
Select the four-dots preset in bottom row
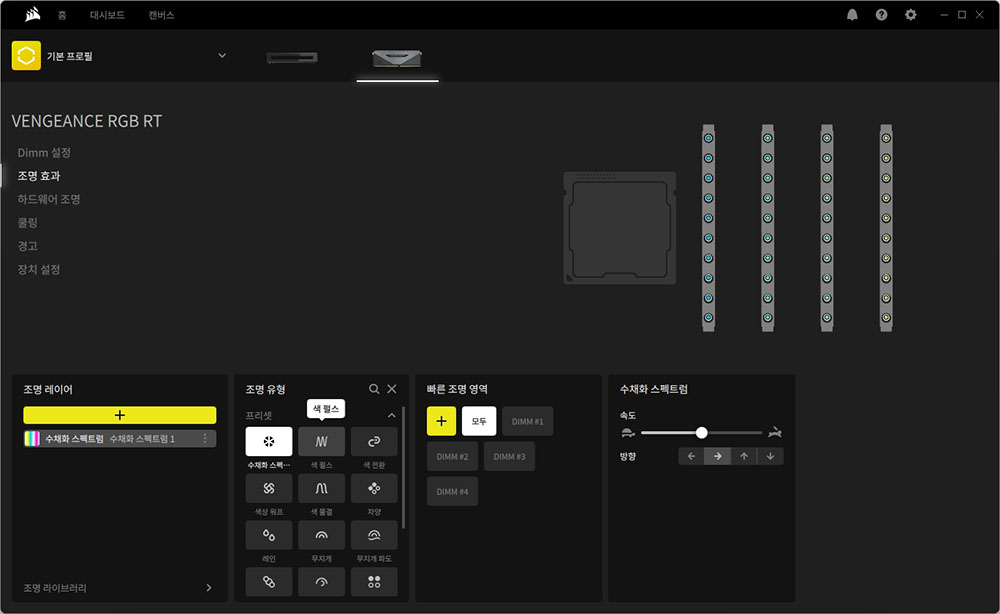point(374,581)
